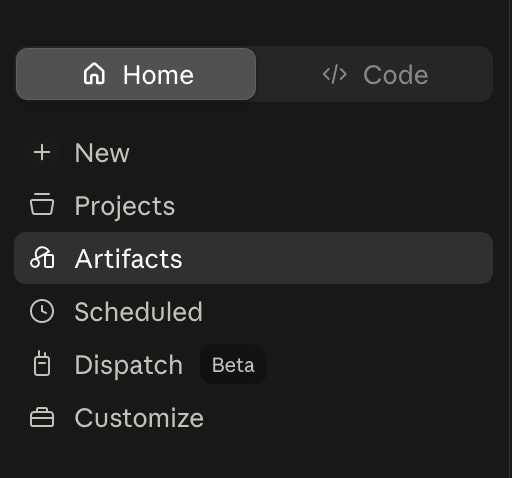Select the Artifacts menu item

click(253, 258)
